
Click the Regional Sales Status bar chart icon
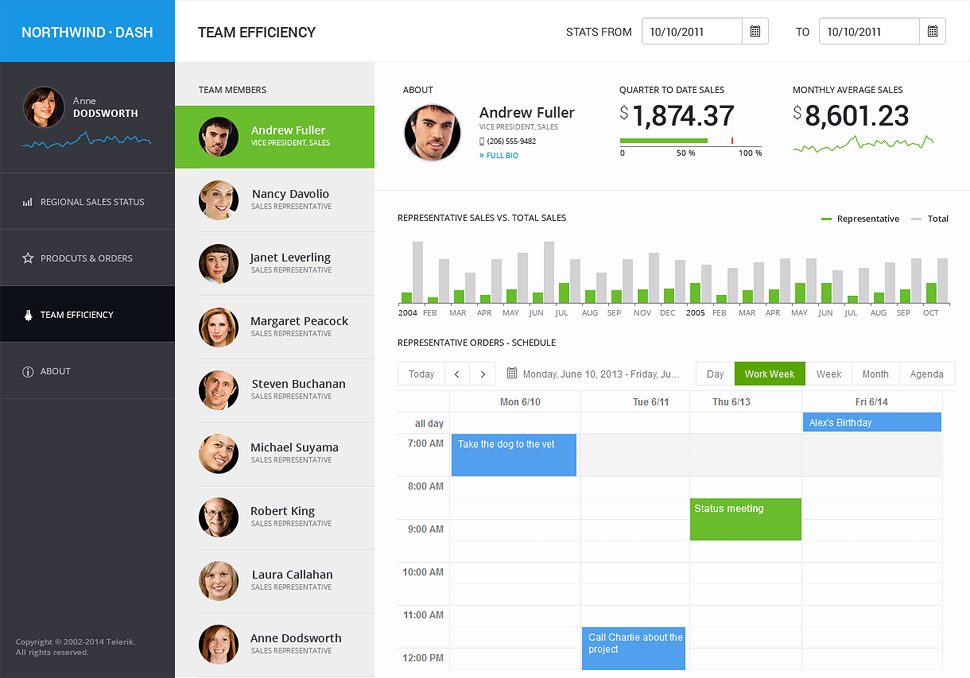pyautogui.click(x=27, y=202)
